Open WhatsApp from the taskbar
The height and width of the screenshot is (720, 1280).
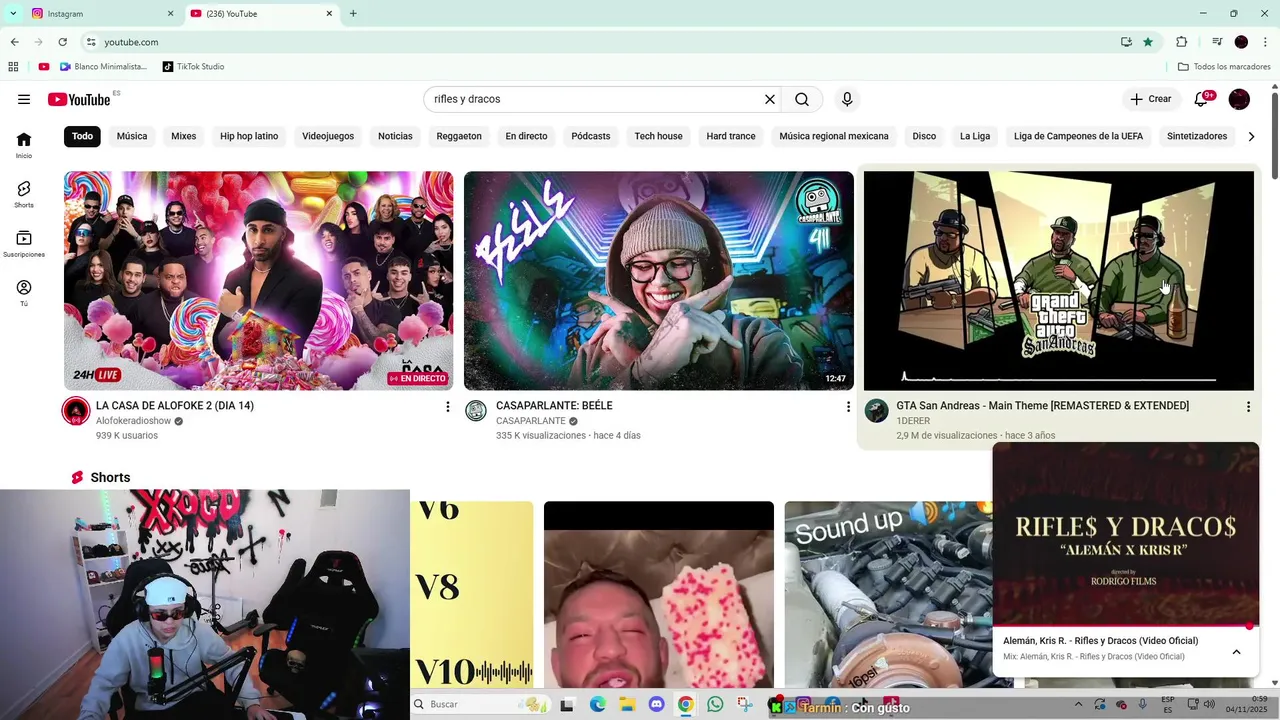715,704
